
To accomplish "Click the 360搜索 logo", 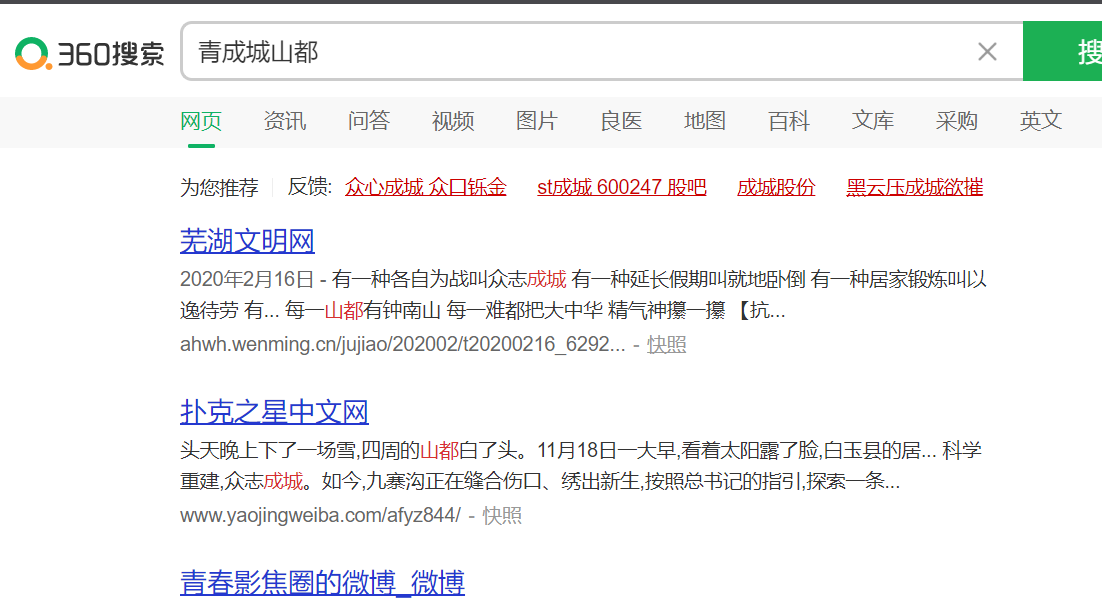I will click(x=88, y=51).
